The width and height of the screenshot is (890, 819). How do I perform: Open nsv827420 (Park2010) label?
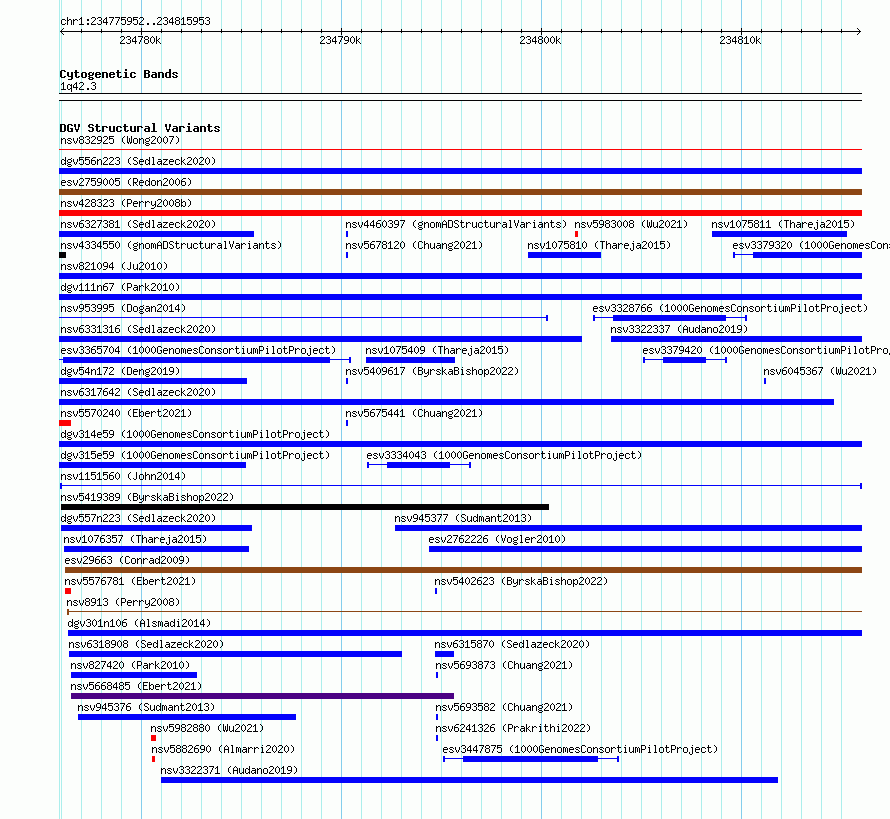pyautogui.click(x=130, y=665)
